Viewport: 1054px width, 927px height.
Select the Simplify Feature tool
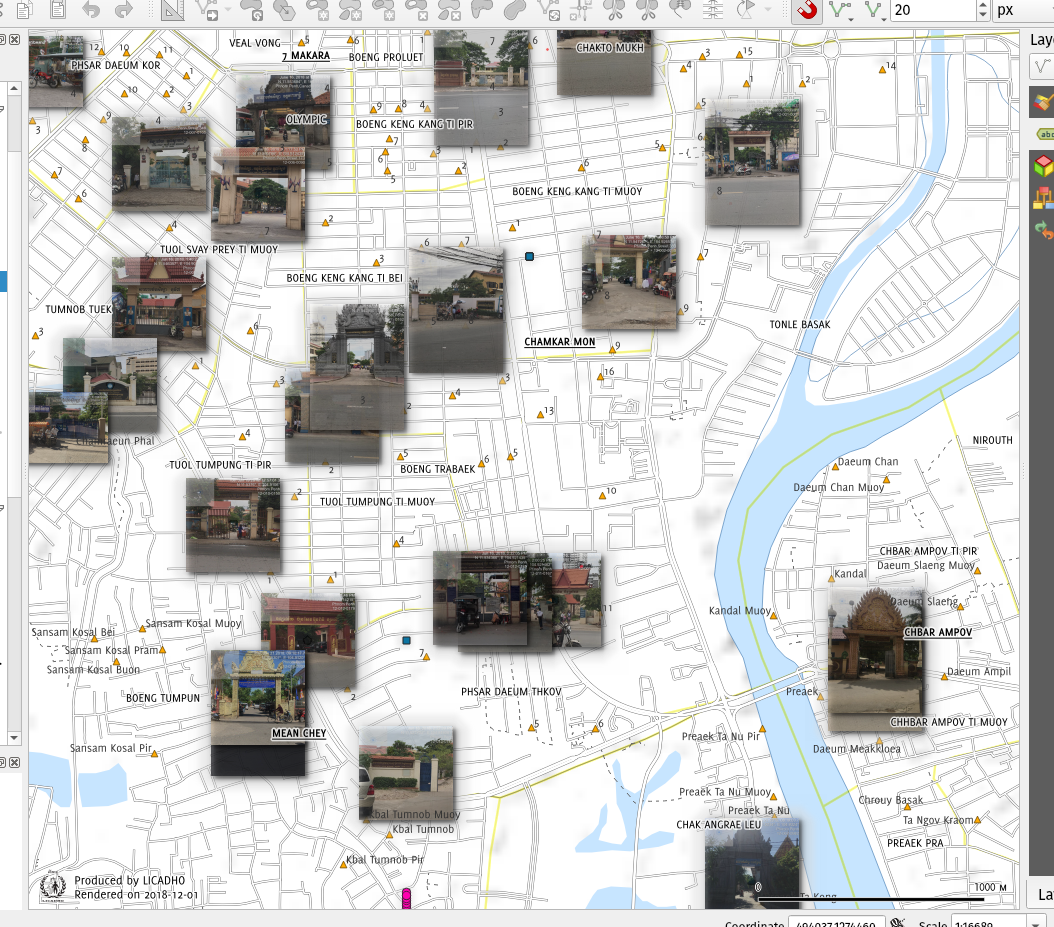coord(284,9)
